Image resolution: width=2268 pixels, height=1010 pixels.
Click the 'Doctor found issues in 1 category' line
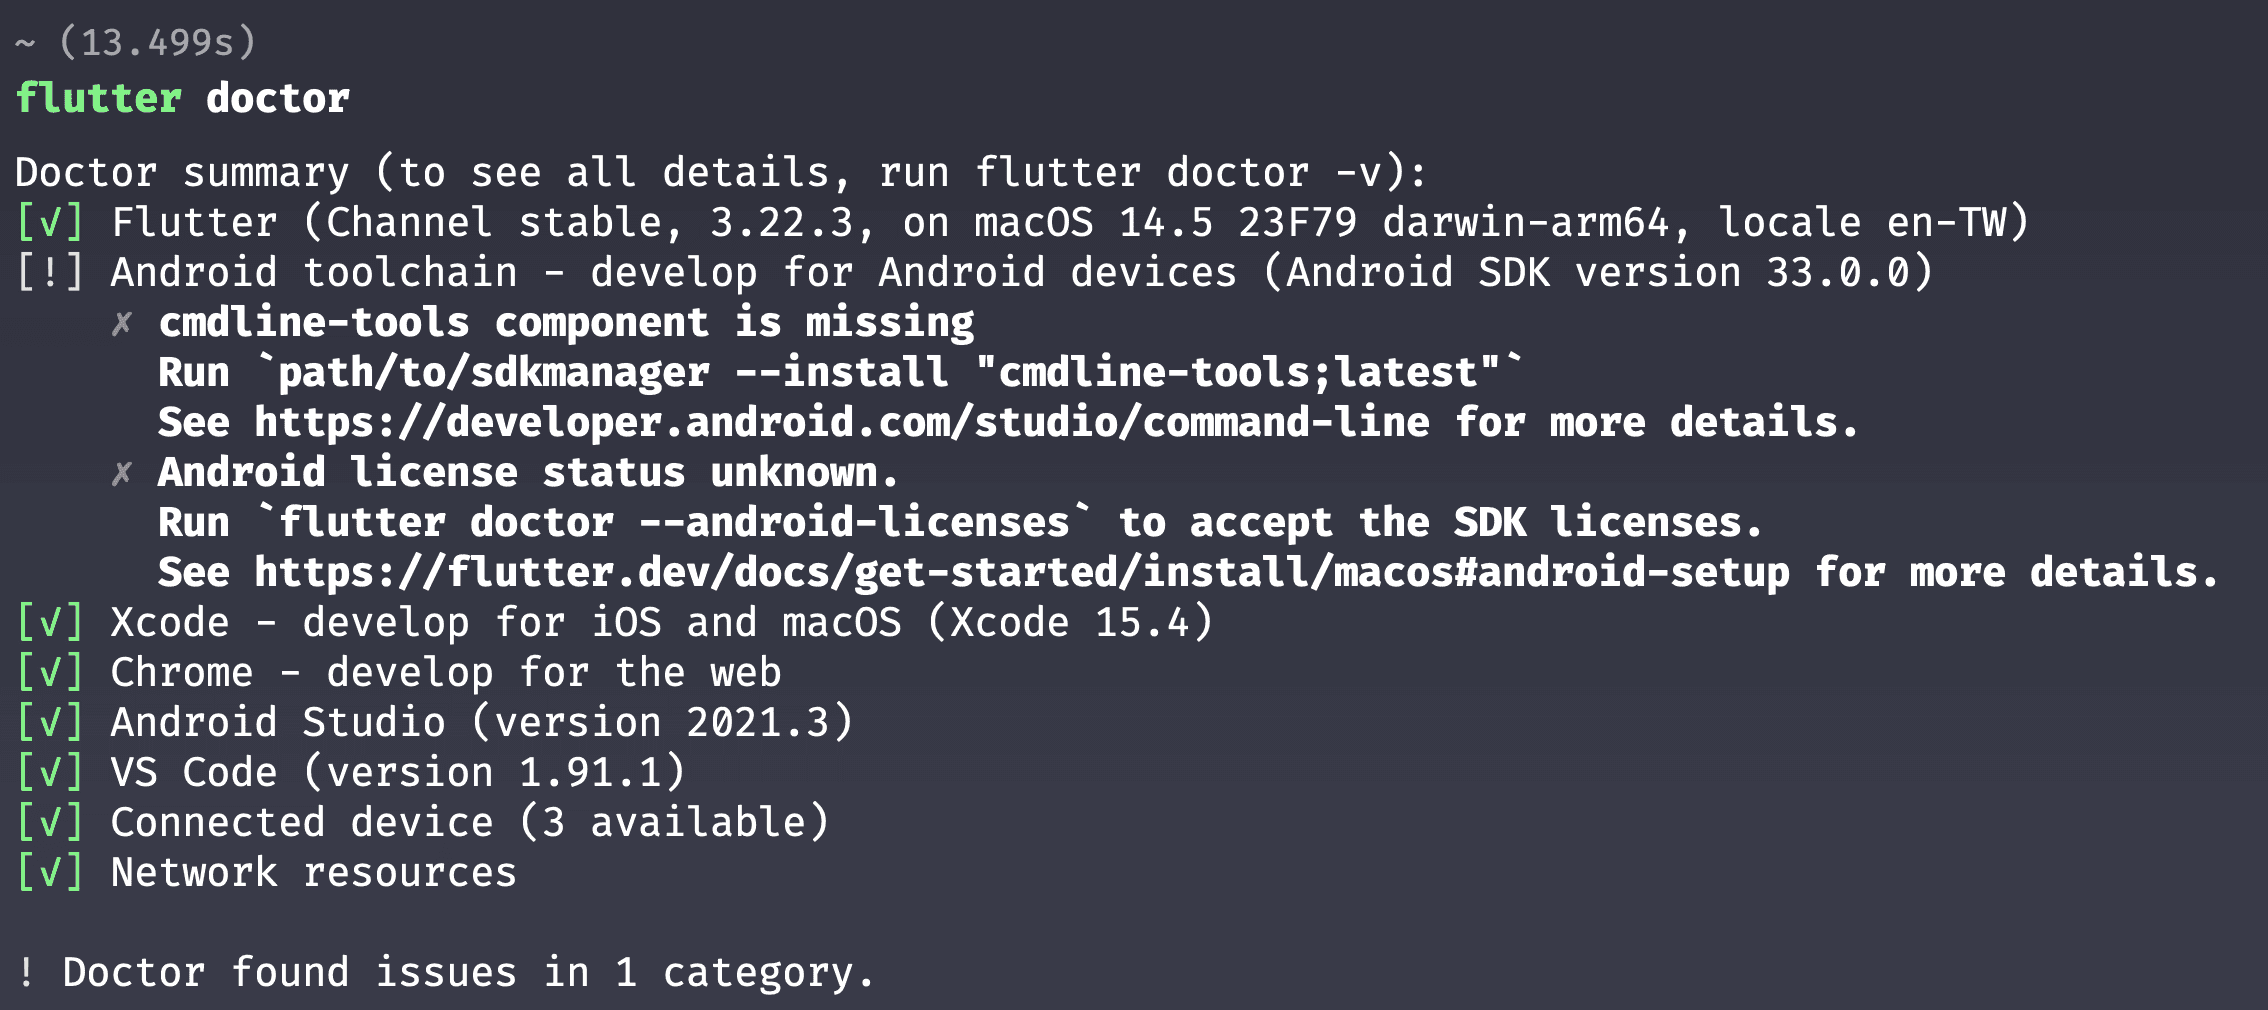pos(445,972)
